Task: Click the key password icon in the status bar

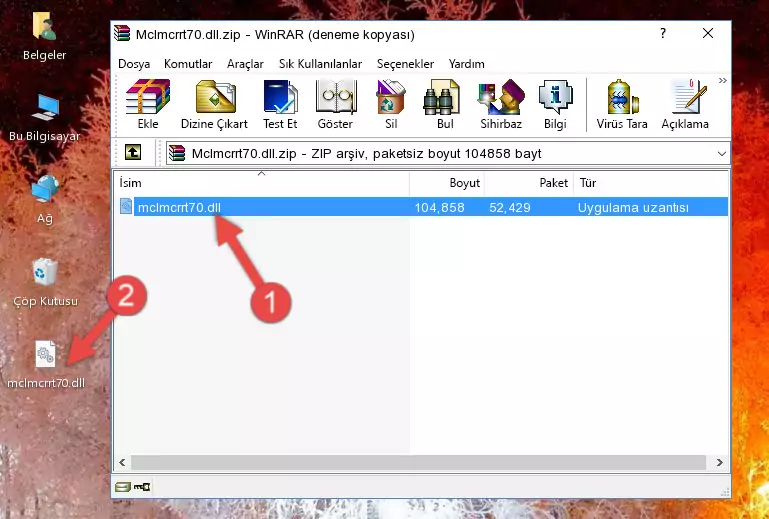Action: point(142,487)
